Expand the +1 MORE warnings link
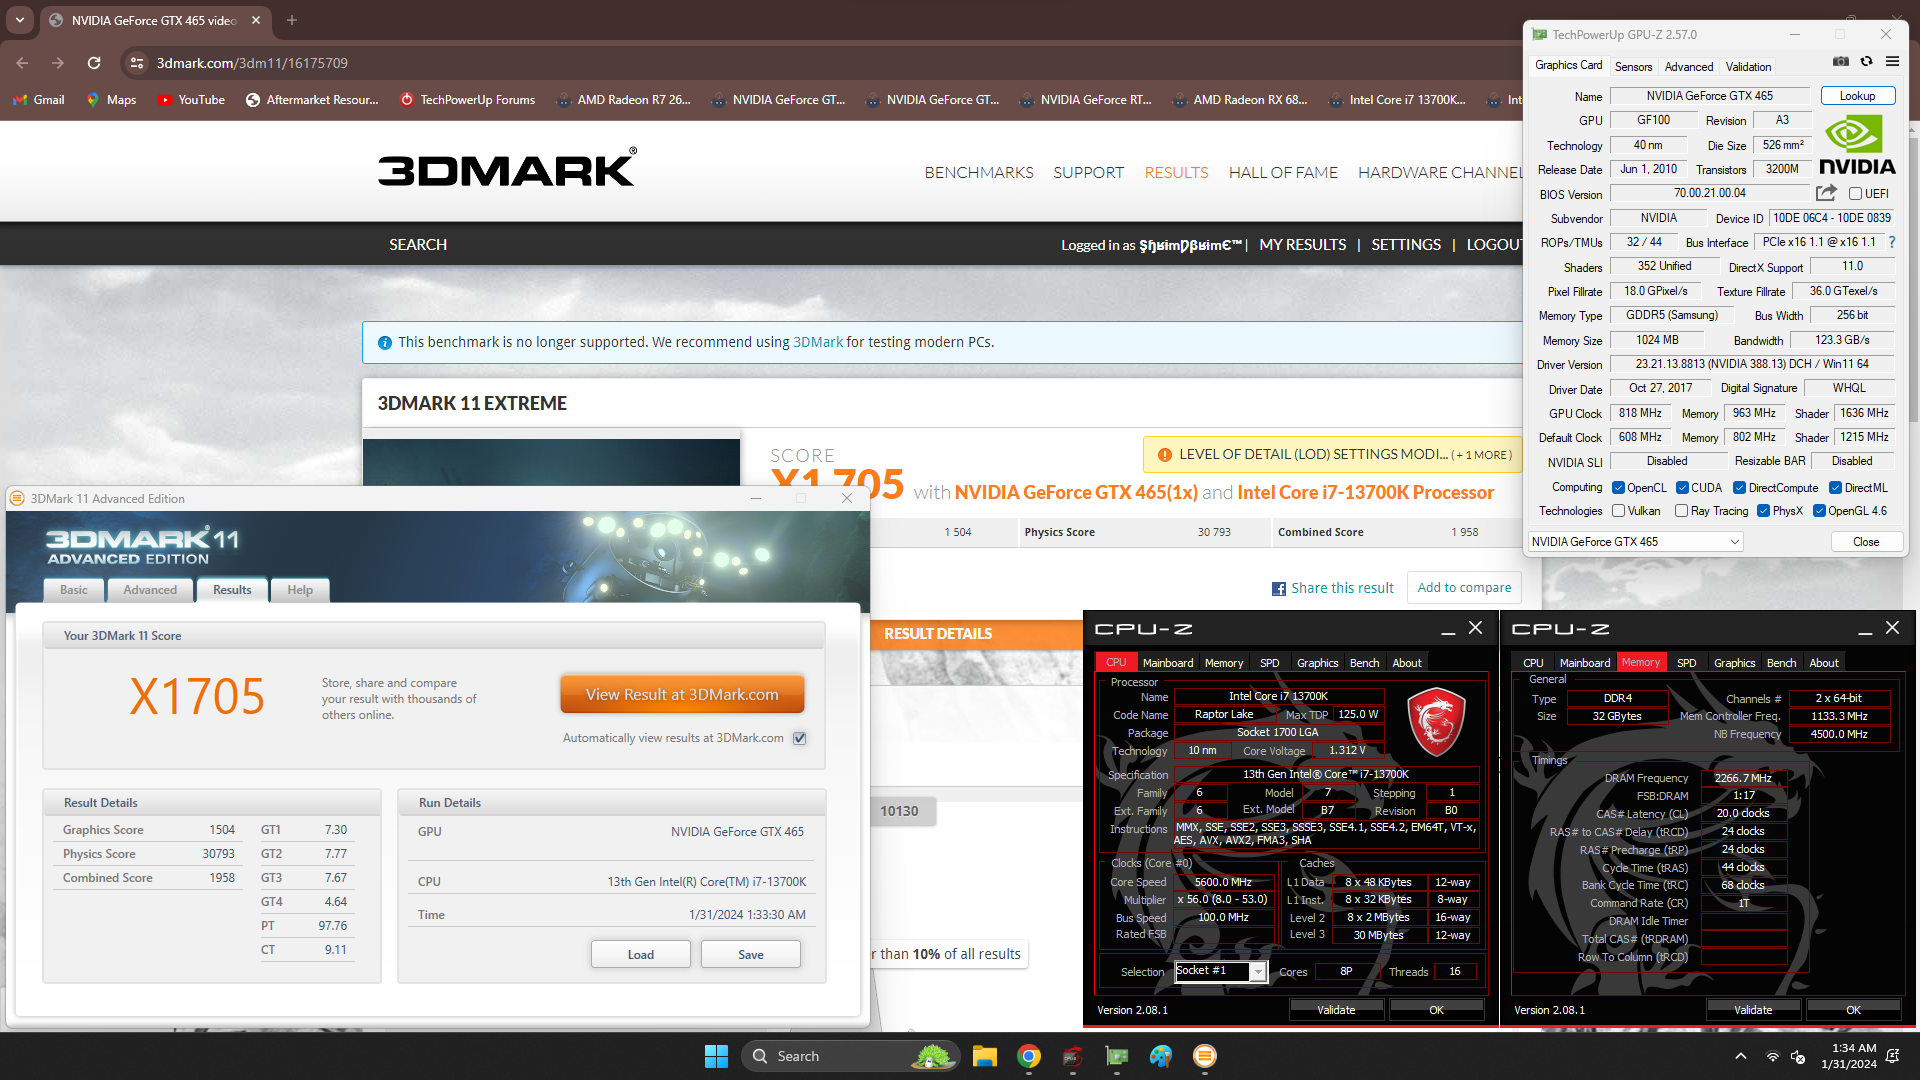This screenshot has width=1920, height=1080. (x=1481, y=455)
